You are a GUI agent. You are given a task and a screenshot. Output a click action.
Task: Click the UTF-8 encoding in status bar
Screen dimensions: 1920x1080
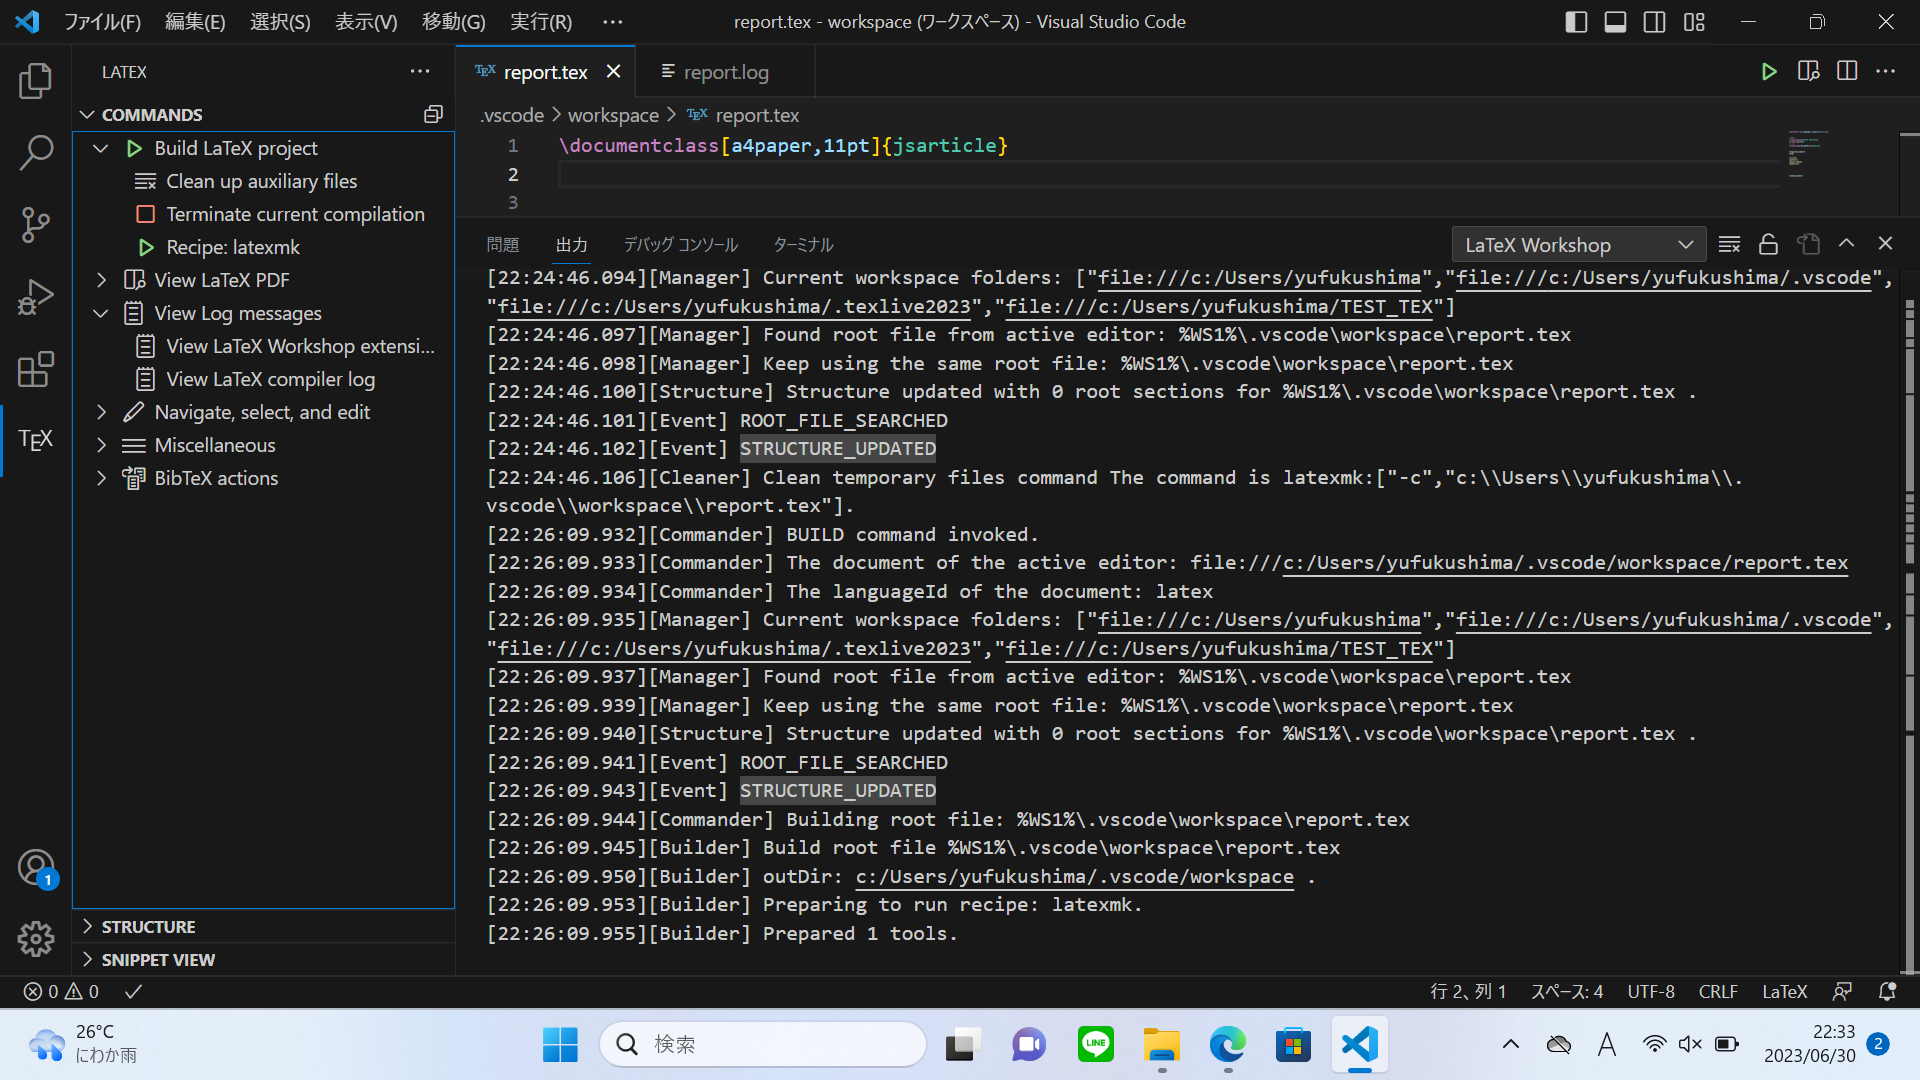point(1650,992)
